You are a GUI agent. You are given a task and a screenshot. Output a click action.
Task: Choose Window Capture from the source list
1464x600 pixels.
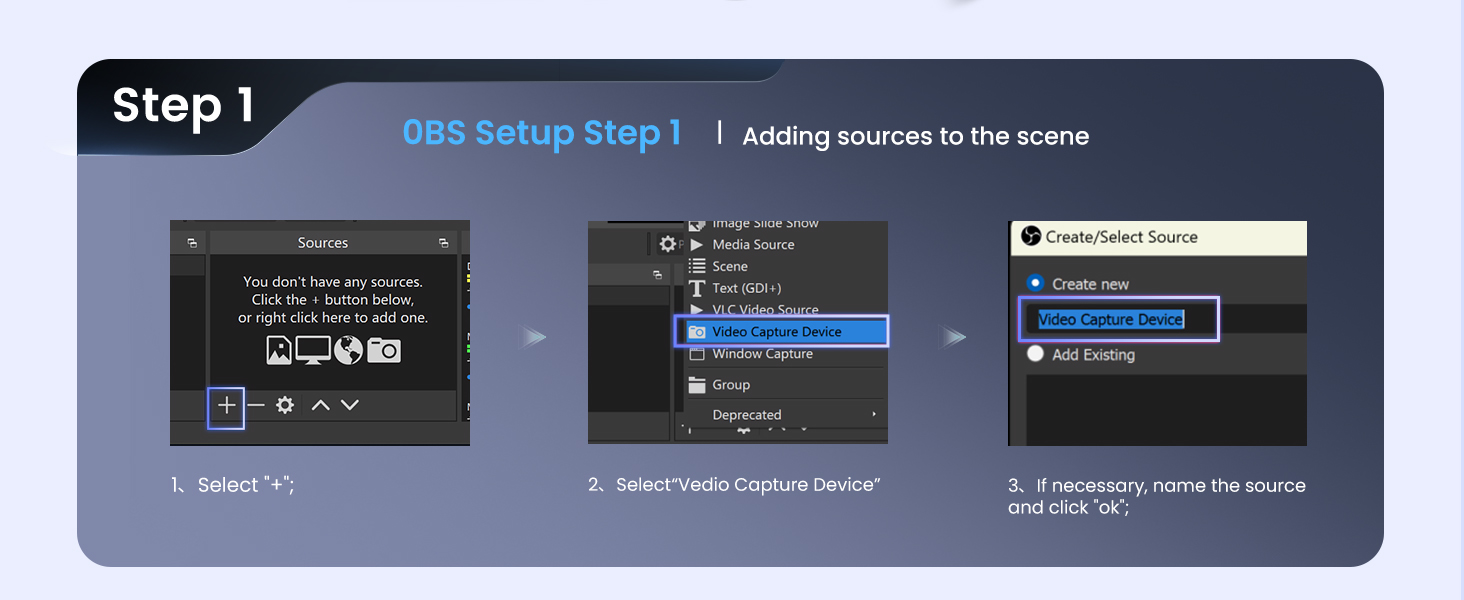[762, 354]
